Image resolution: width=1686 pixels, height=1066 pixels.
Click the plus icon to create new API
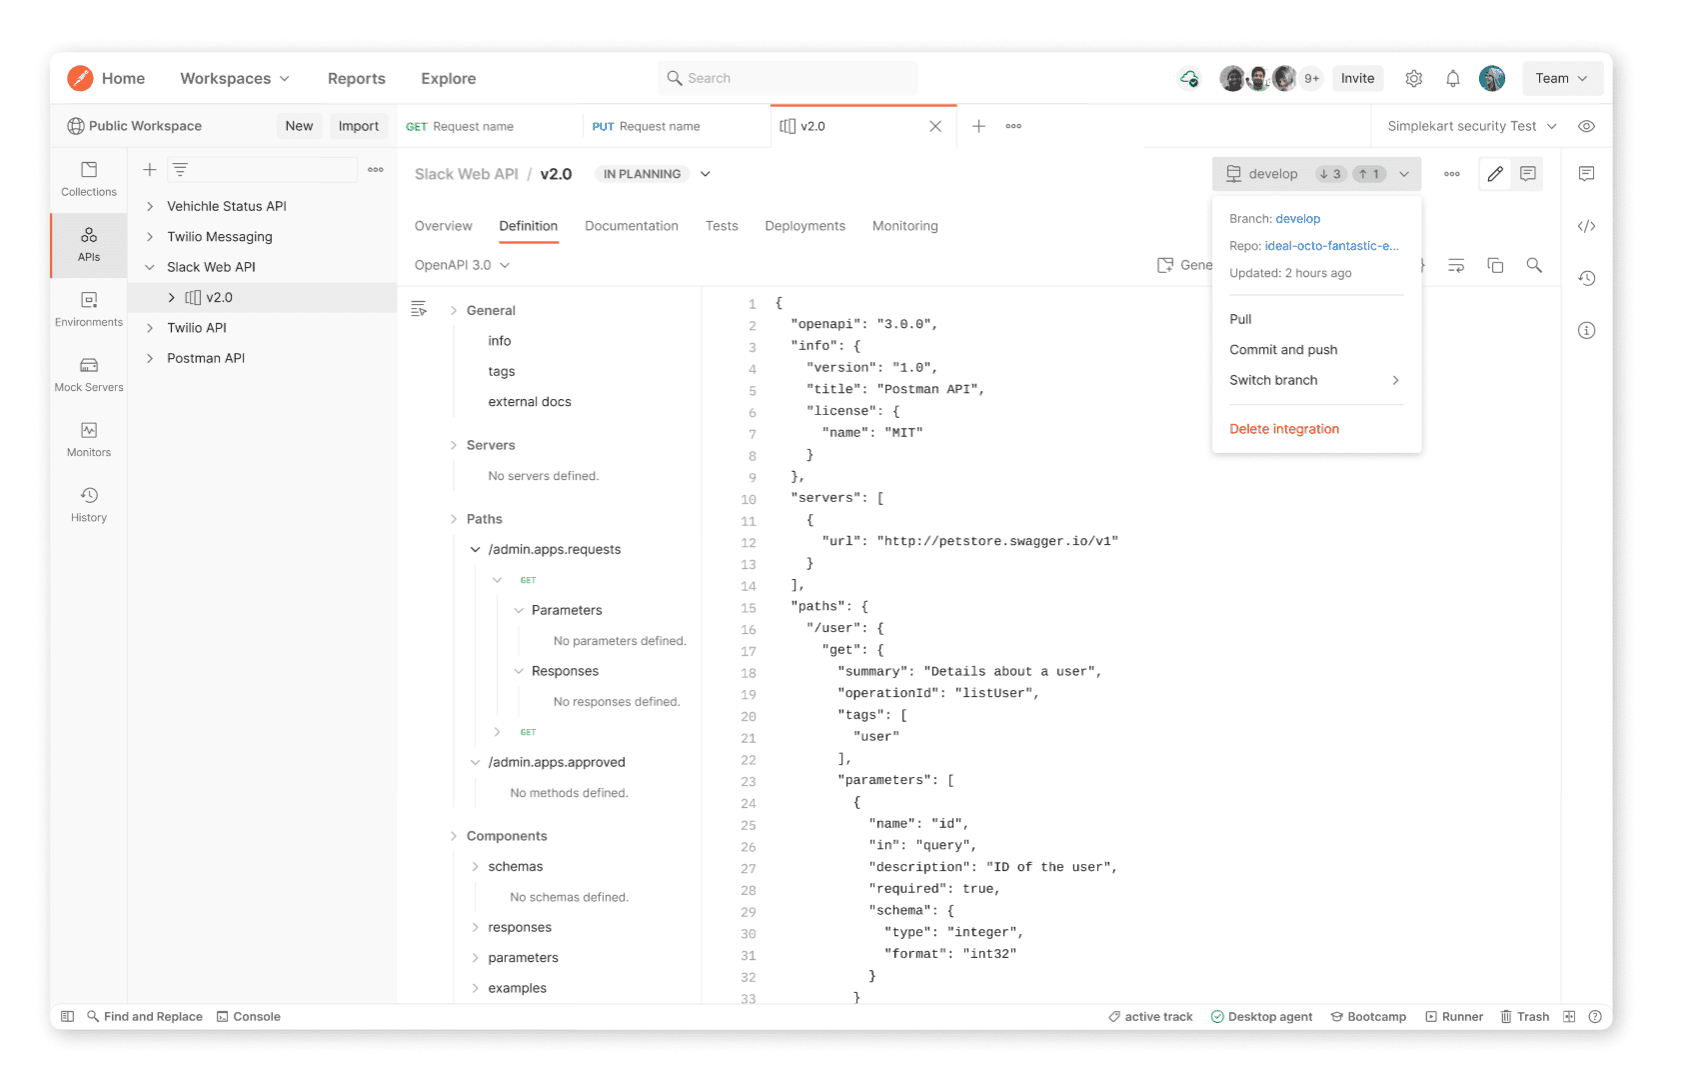(149, 170)
